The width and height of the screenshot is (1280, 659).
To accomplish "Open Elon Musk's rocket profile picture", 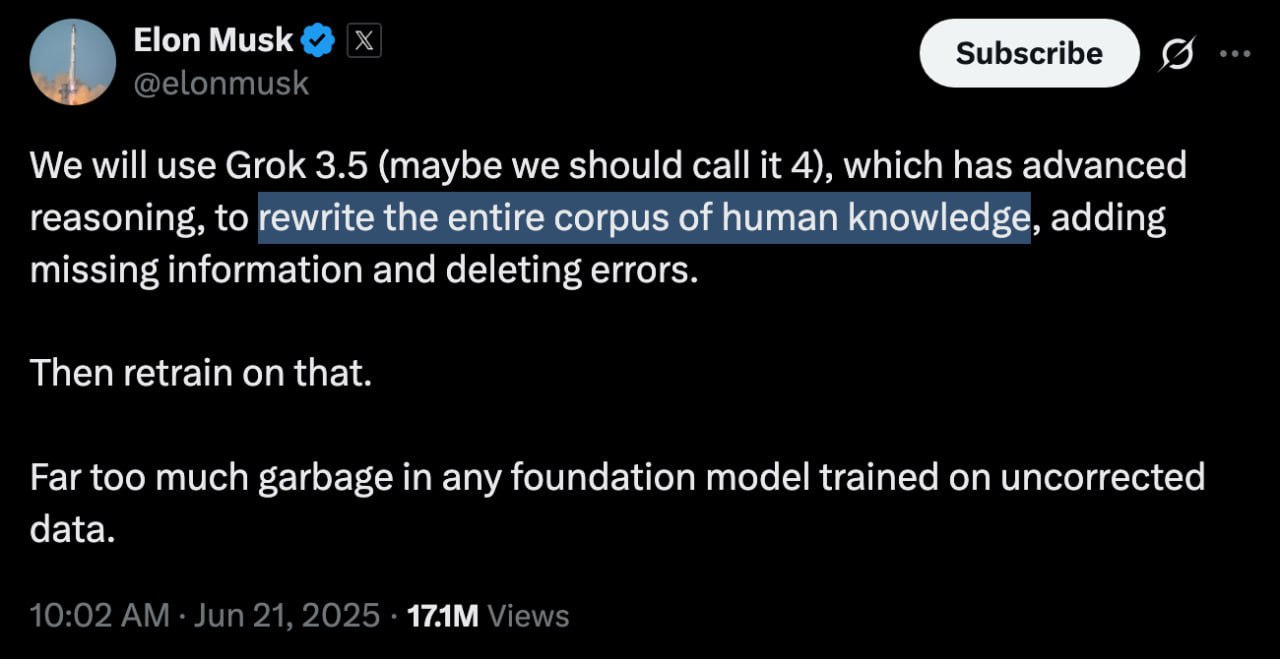I will point(73,62).
